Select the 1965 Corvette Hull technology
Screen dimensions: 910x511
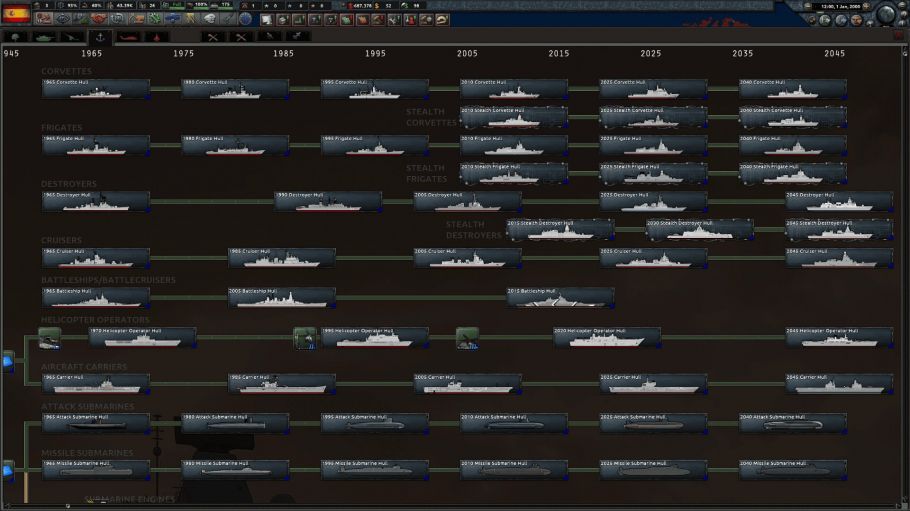point(96,89)
